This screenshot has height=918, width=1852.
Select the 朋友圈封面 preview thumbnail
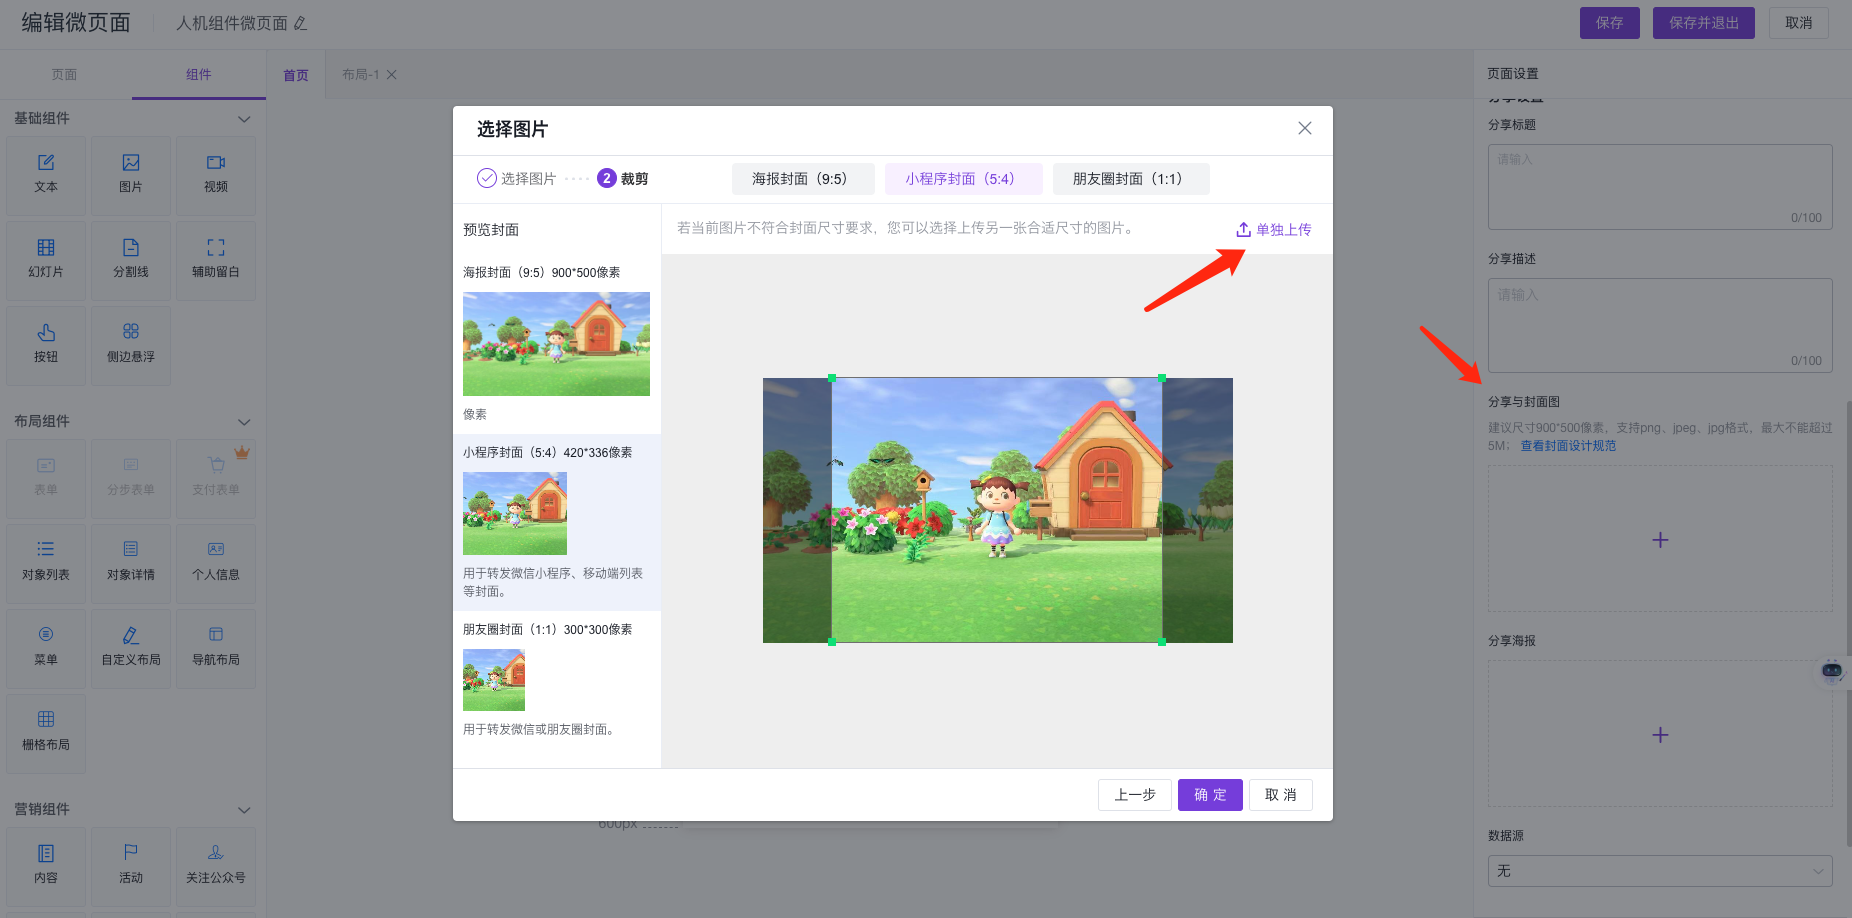pyautogui.click(x=494, y=680)
